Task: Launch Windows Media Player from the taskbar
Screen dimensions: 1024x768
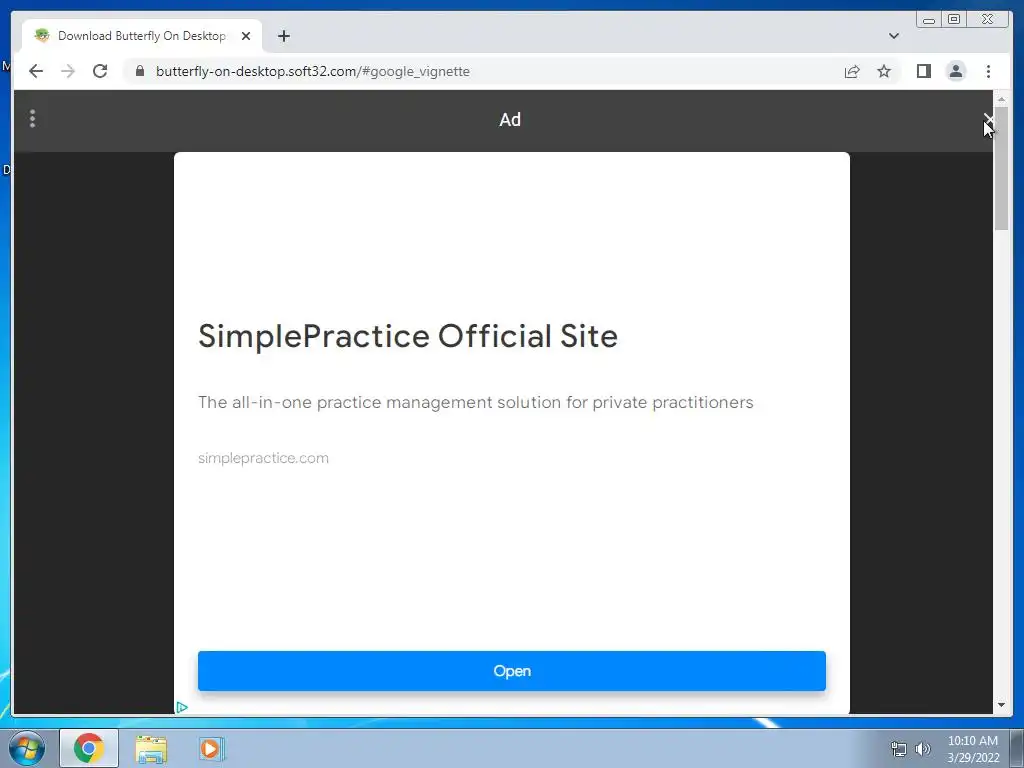Action: click(x=212, y=748)
